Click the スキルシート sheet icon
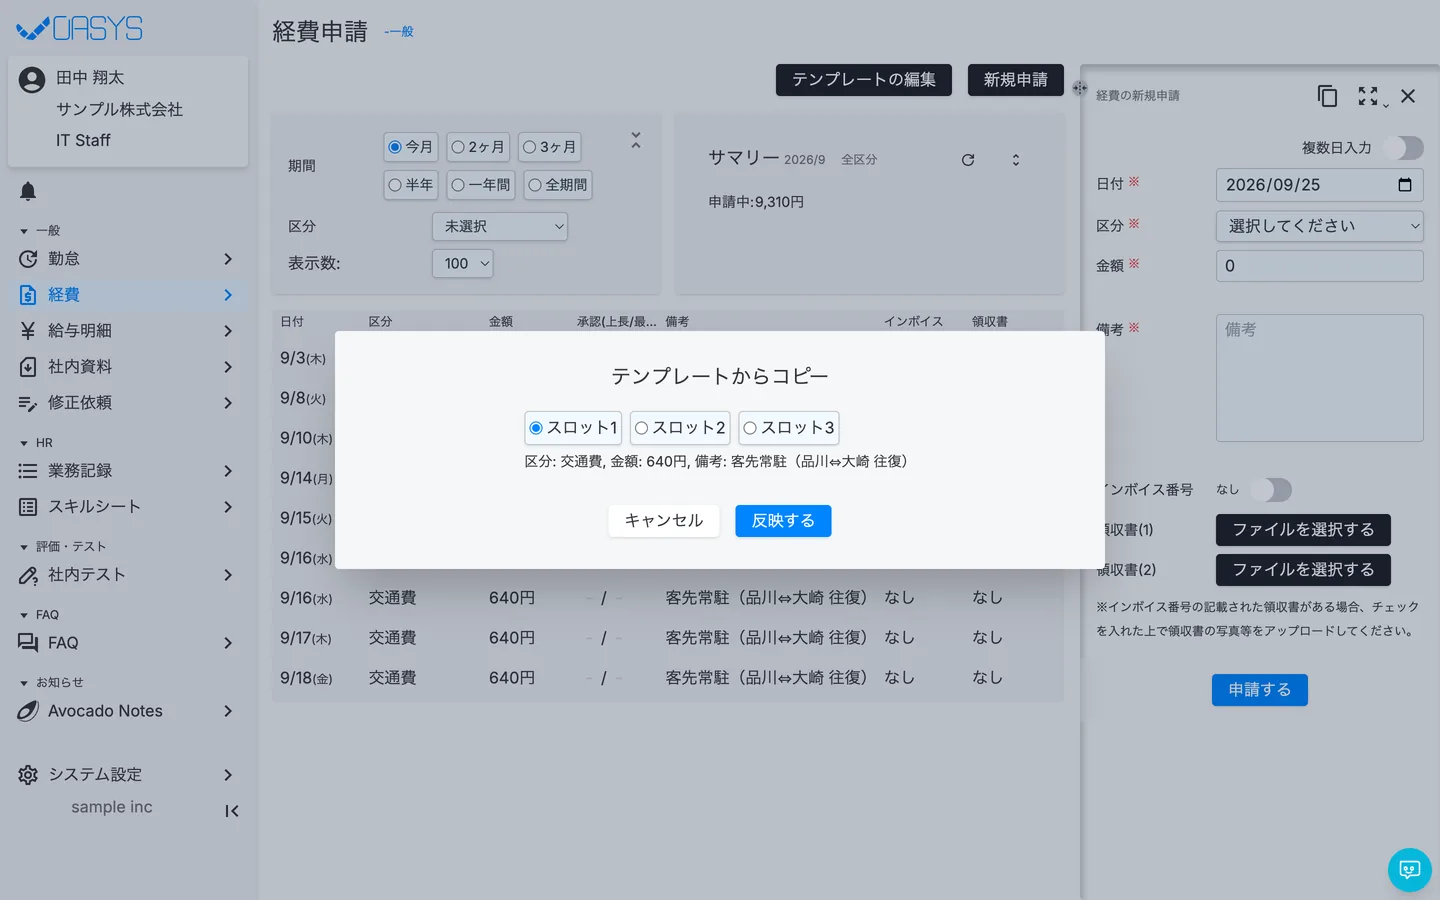Image resolution: width=1440 pixels, height=900 pixels. [x=28, y=507]
